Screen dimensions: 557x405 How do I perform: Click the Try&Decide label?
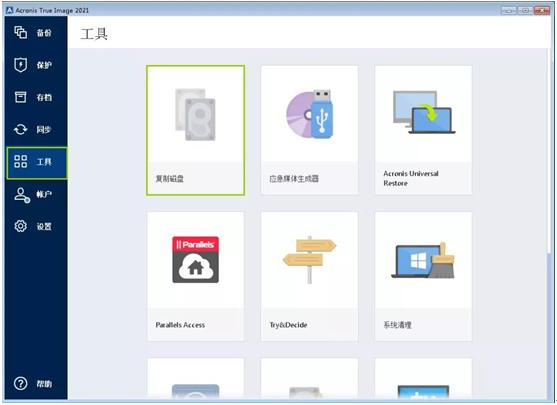288,325
